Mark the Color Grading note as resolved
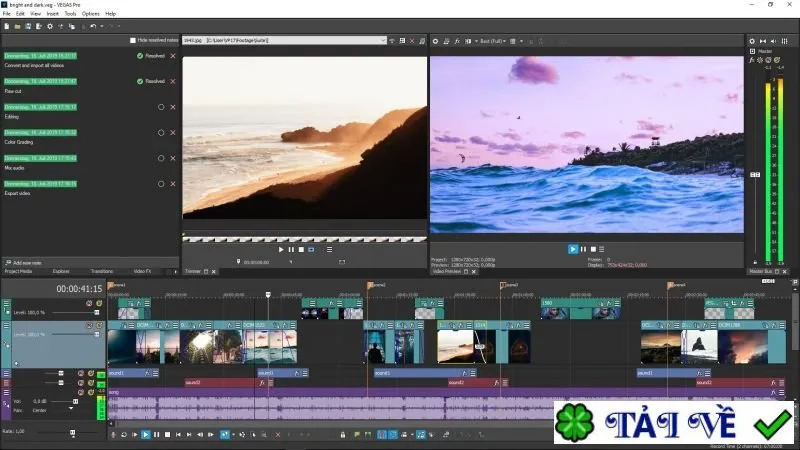Viewport: 800px width, 450px height. 161,133
